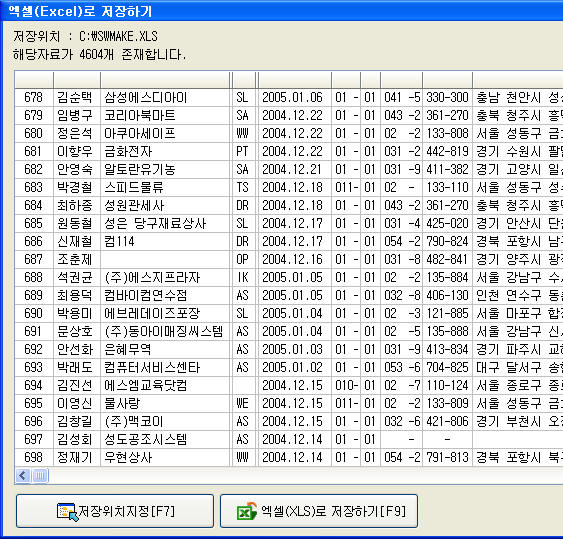Click the blank header above the company column
The image size is (563, 539).
[x=165, y=80]
